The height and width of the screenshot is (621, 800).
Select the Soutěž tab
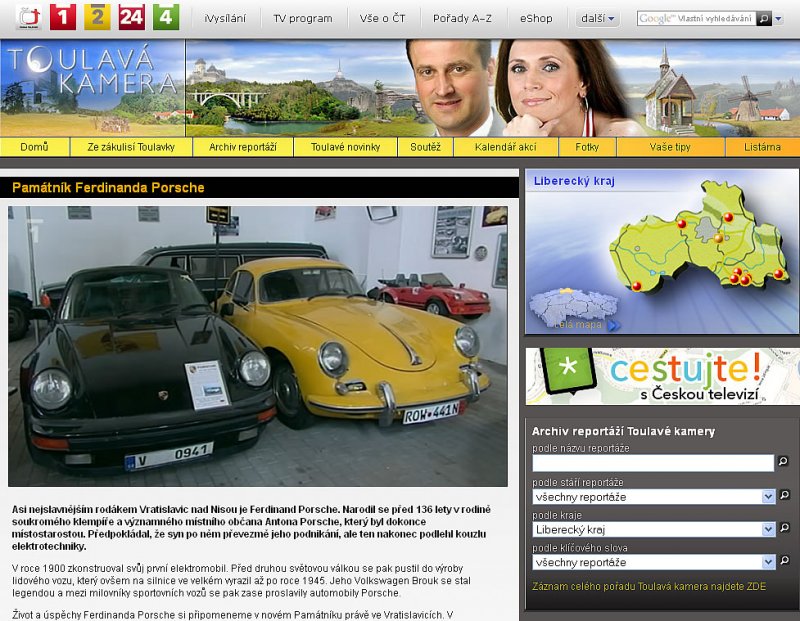pos(425,147)
